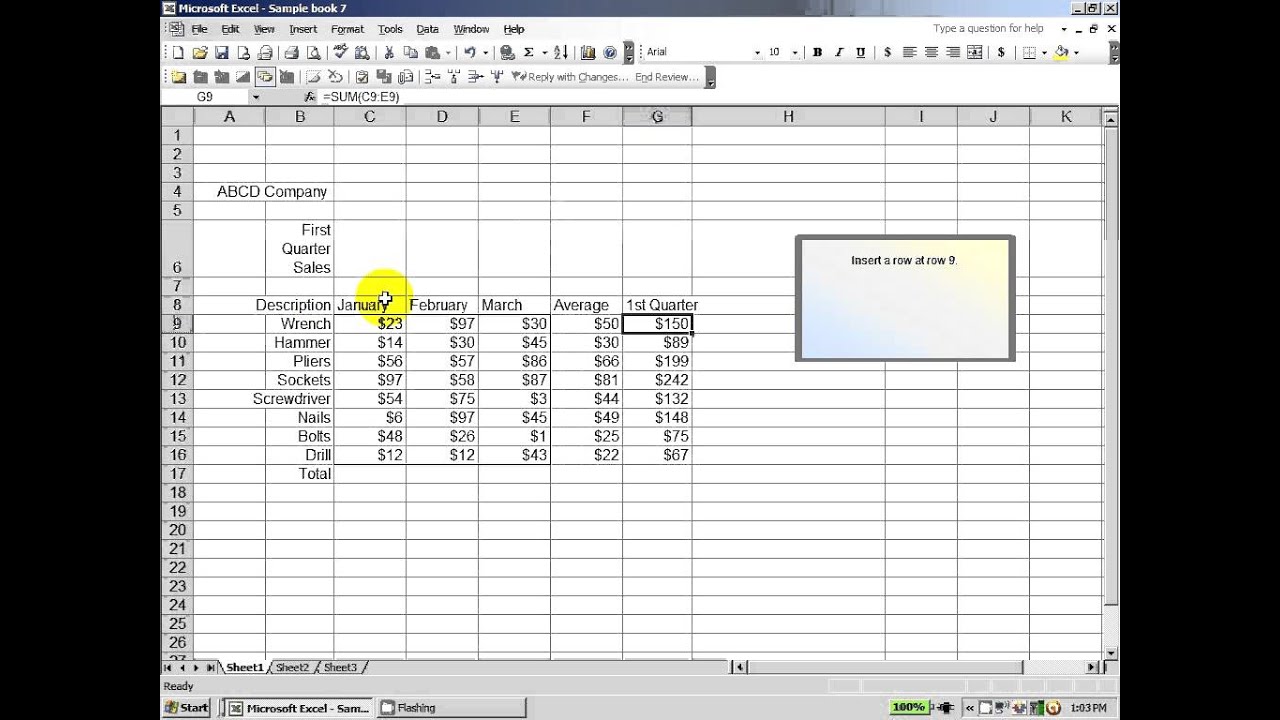Click the vertical scrollbar down arrow

(x=1111, y=653)
